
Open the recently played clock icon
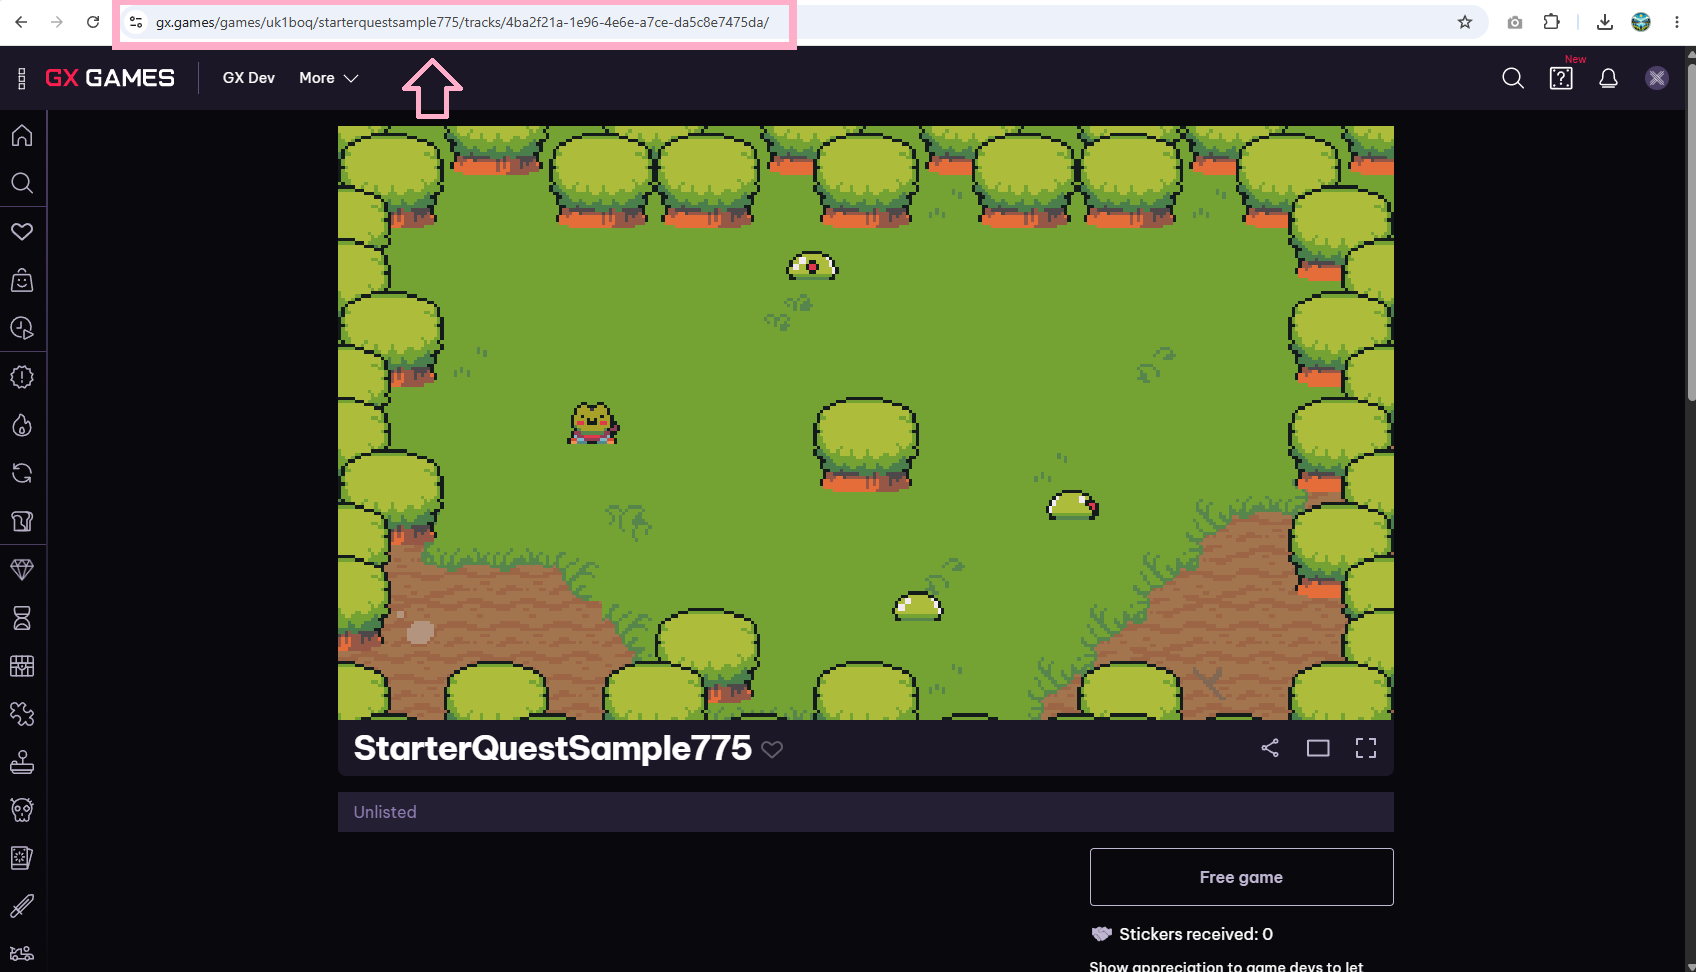tap(22, 328)
